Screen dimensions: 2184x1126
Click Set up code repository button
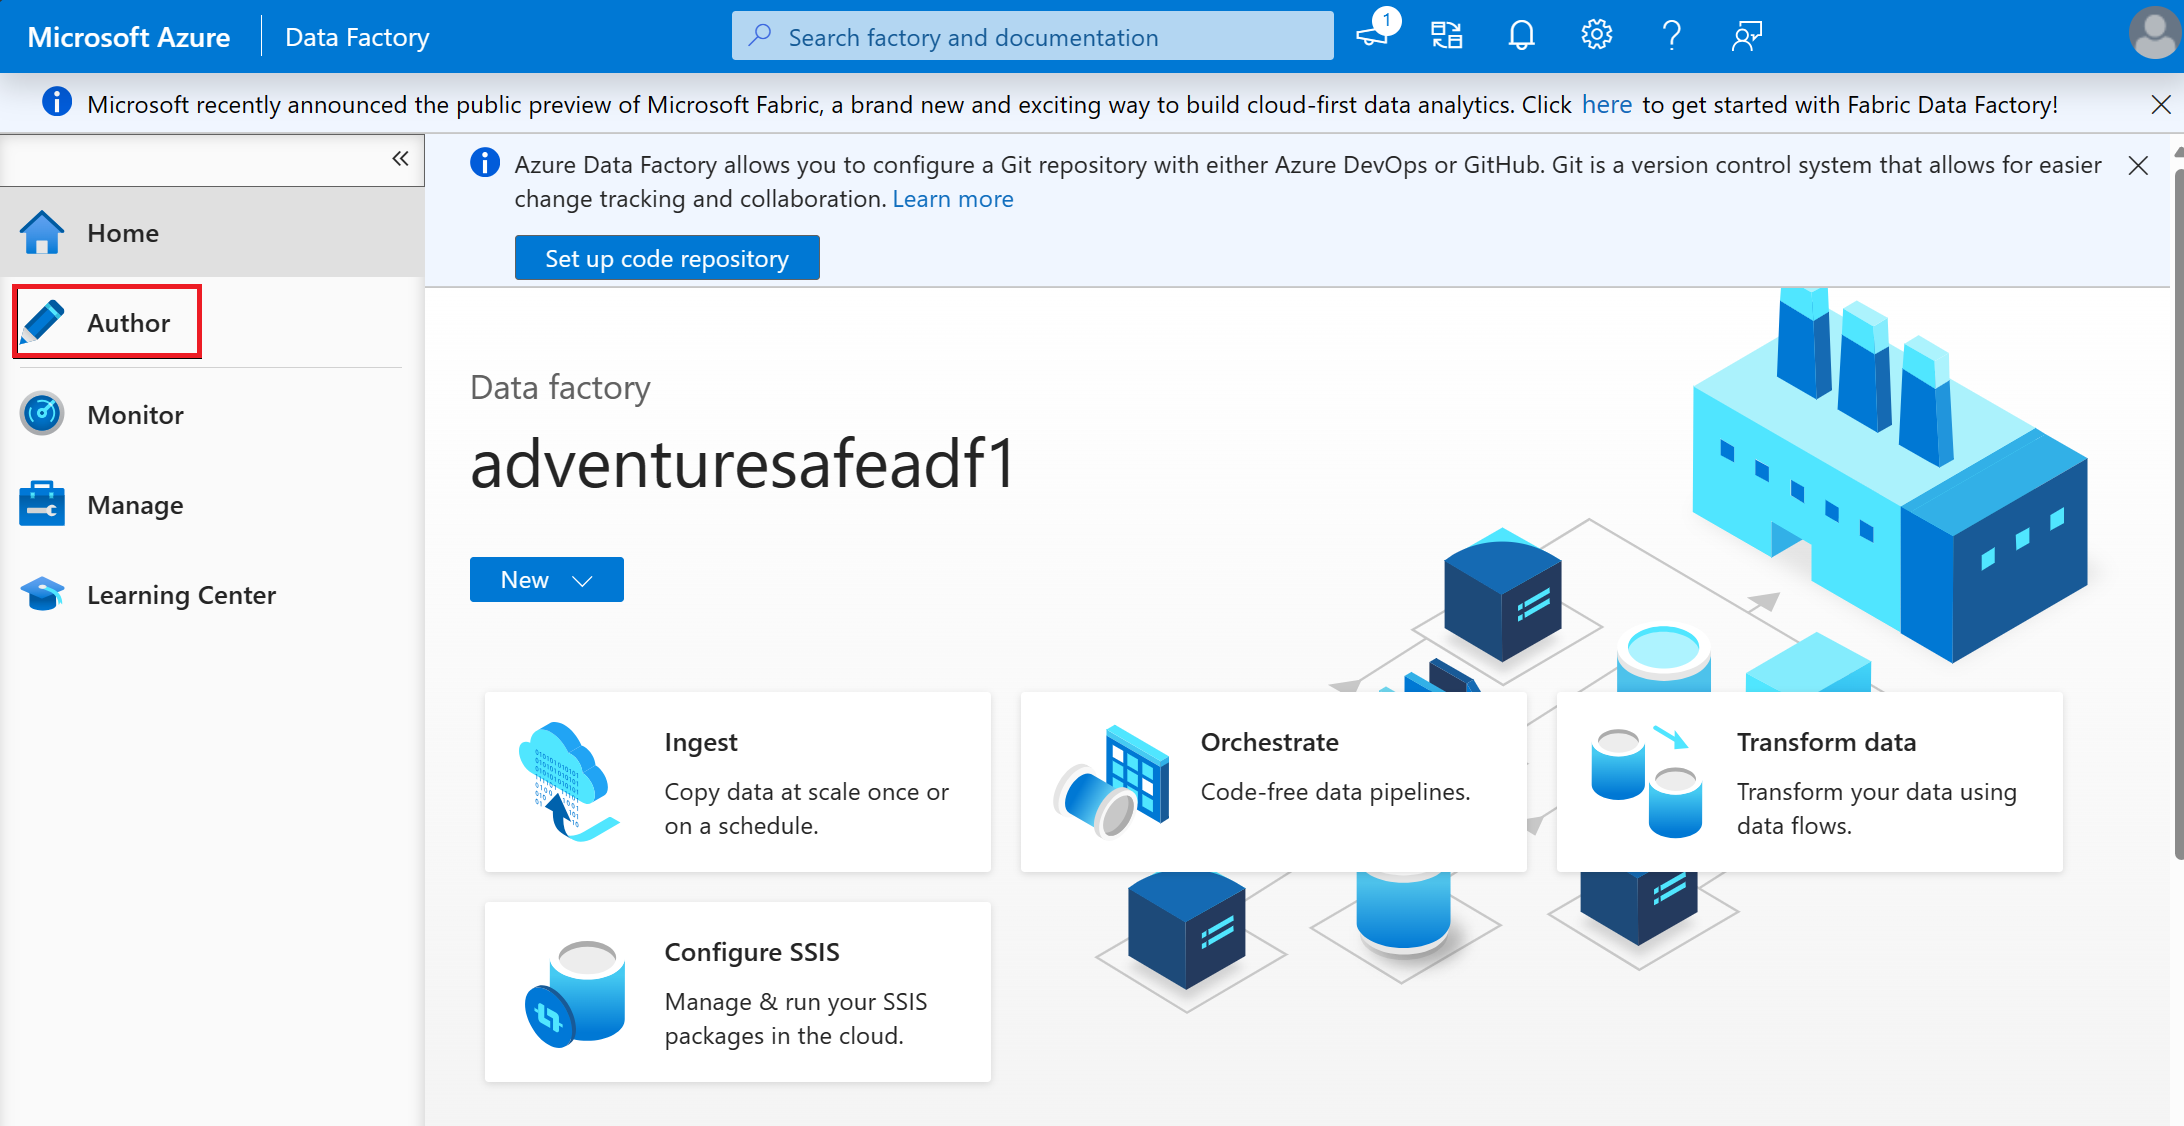(668, 259)
